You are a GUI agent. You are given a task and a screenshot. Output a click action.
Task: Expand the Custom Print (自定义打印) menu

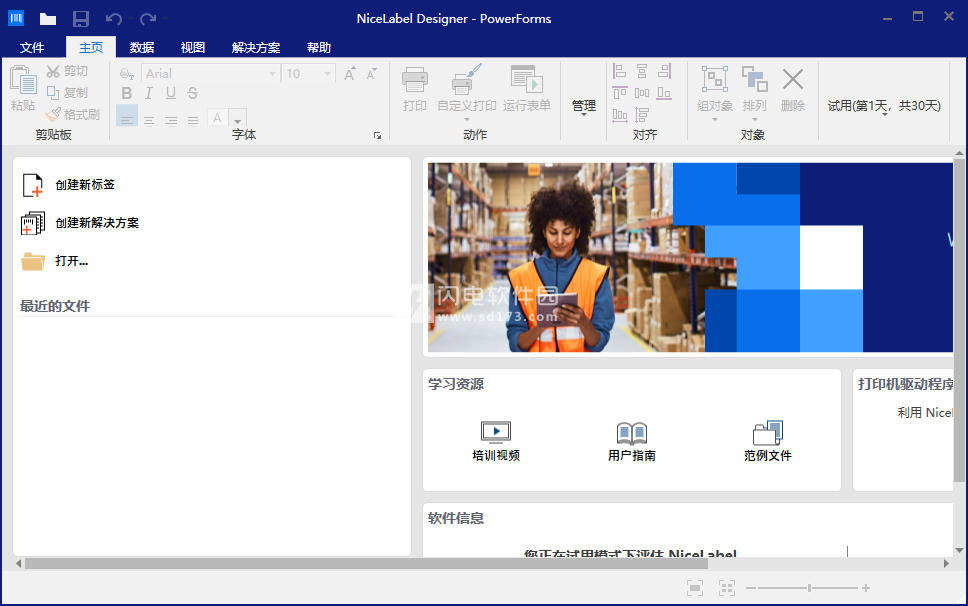[x=467, y=120]
